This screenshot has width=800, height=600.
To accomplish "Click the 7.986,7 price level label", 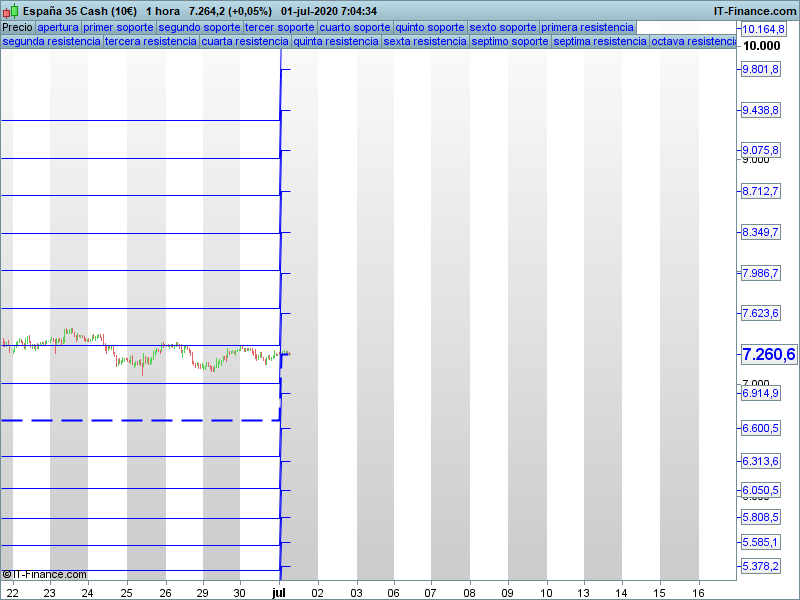I will [761, 273].
